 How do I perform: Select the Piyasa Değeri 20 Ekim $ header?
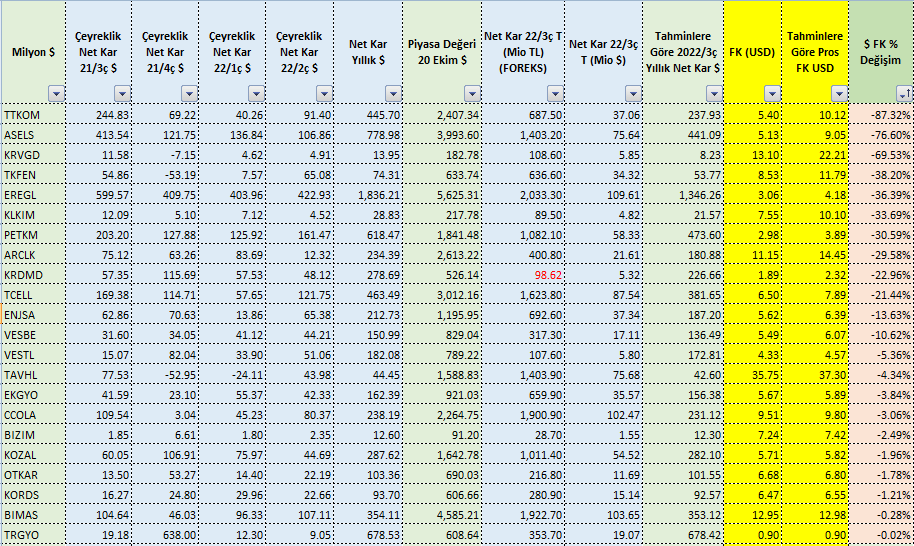point(442,52)
